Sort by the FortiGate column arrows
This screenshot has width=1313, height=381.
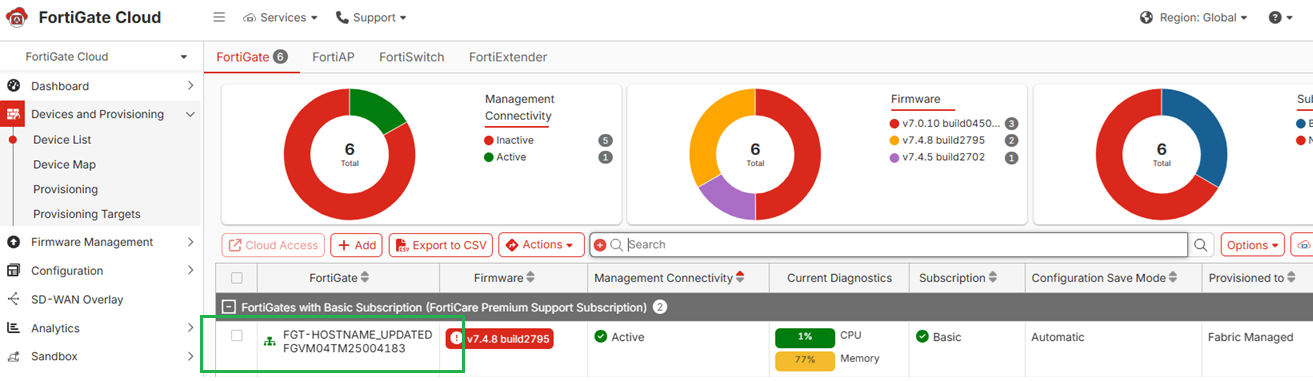[x=365, y=277]
